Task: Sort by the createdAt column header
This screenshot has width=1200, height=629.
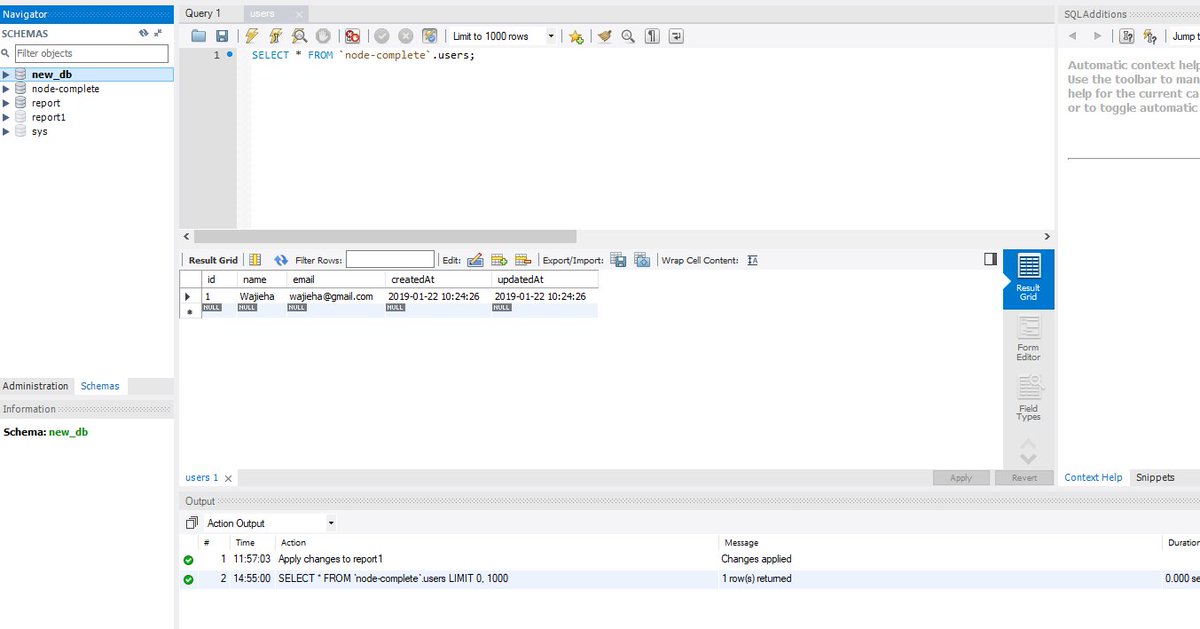Action: point(438,280)
